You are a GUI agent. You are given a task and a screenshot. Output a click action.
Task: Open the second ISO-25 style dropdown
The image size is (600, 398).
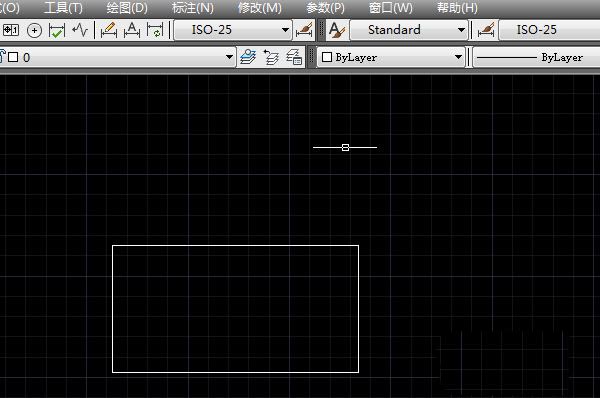549,30
